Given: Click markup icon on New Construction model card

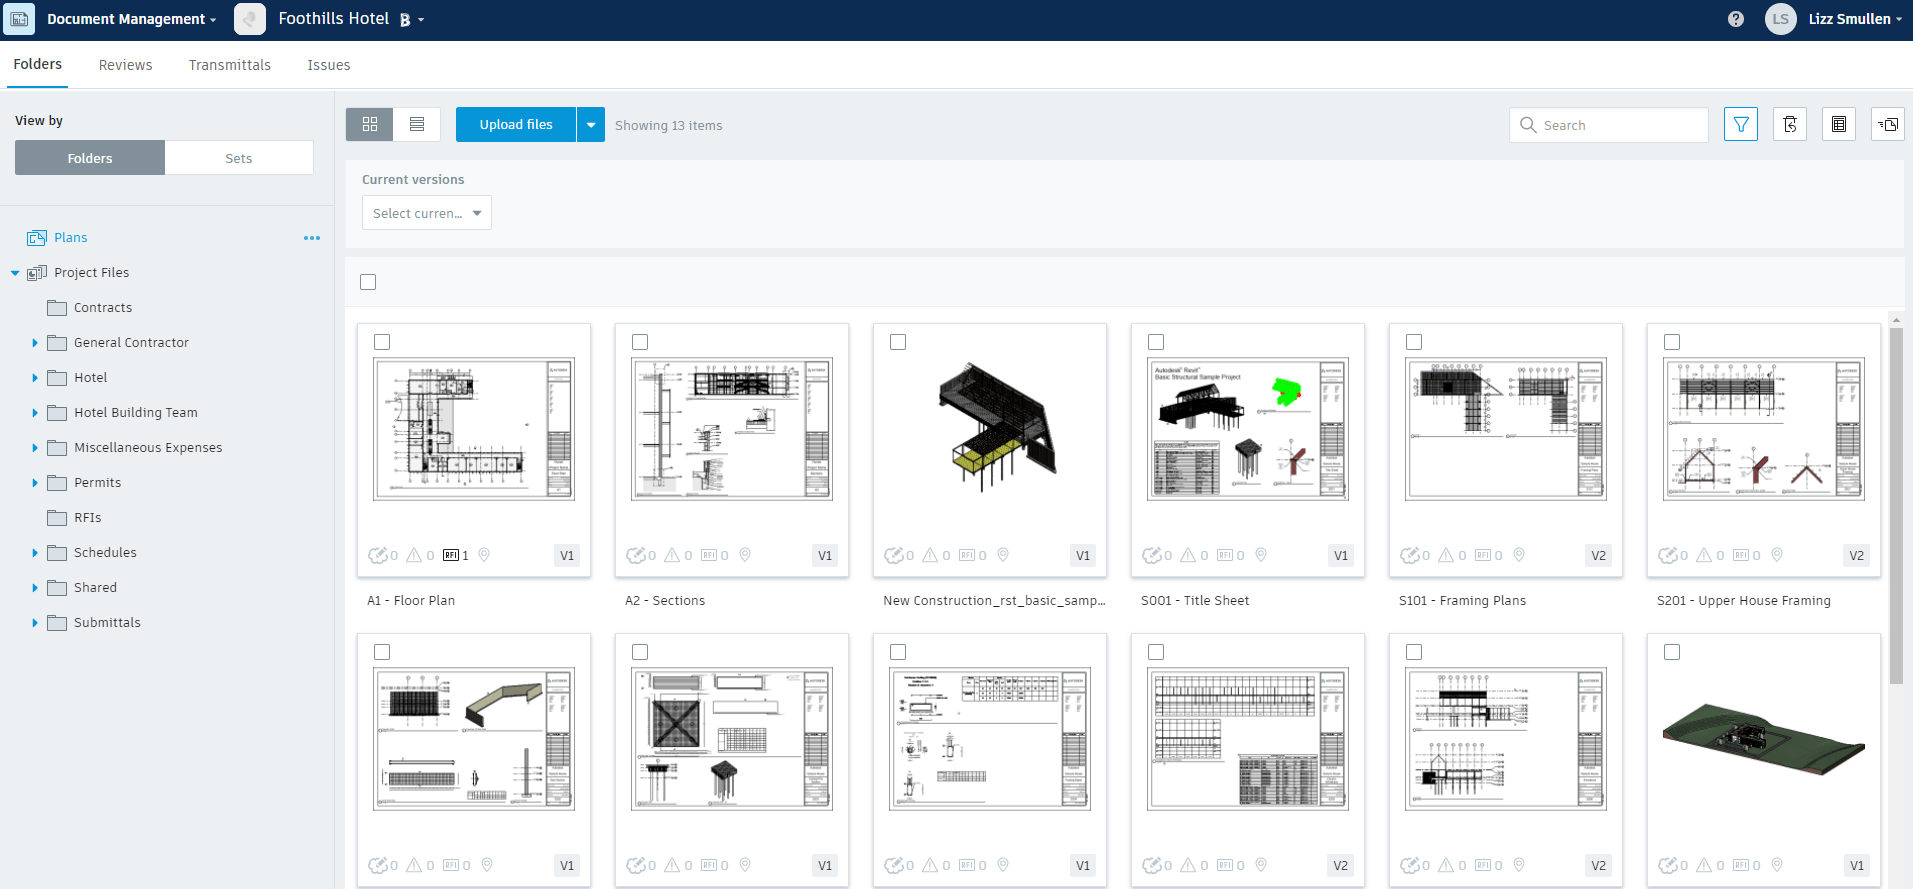Looking at the screenshot, I should tap(894, 555).
